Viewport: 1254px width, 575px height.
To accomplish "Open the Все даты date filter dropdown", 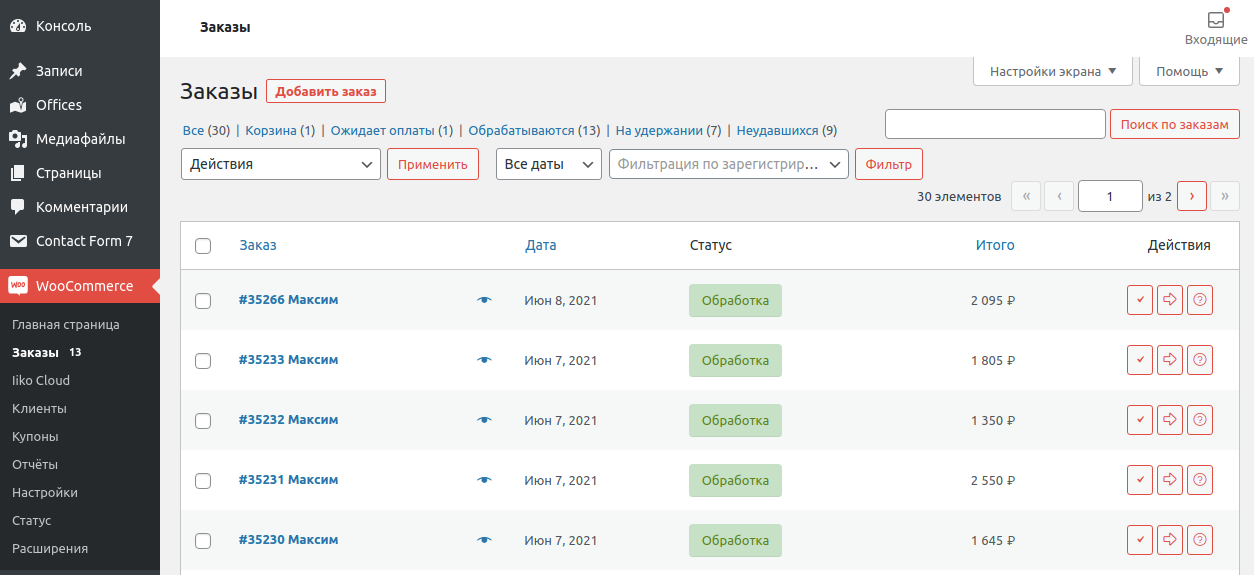I will pos(549,164).
